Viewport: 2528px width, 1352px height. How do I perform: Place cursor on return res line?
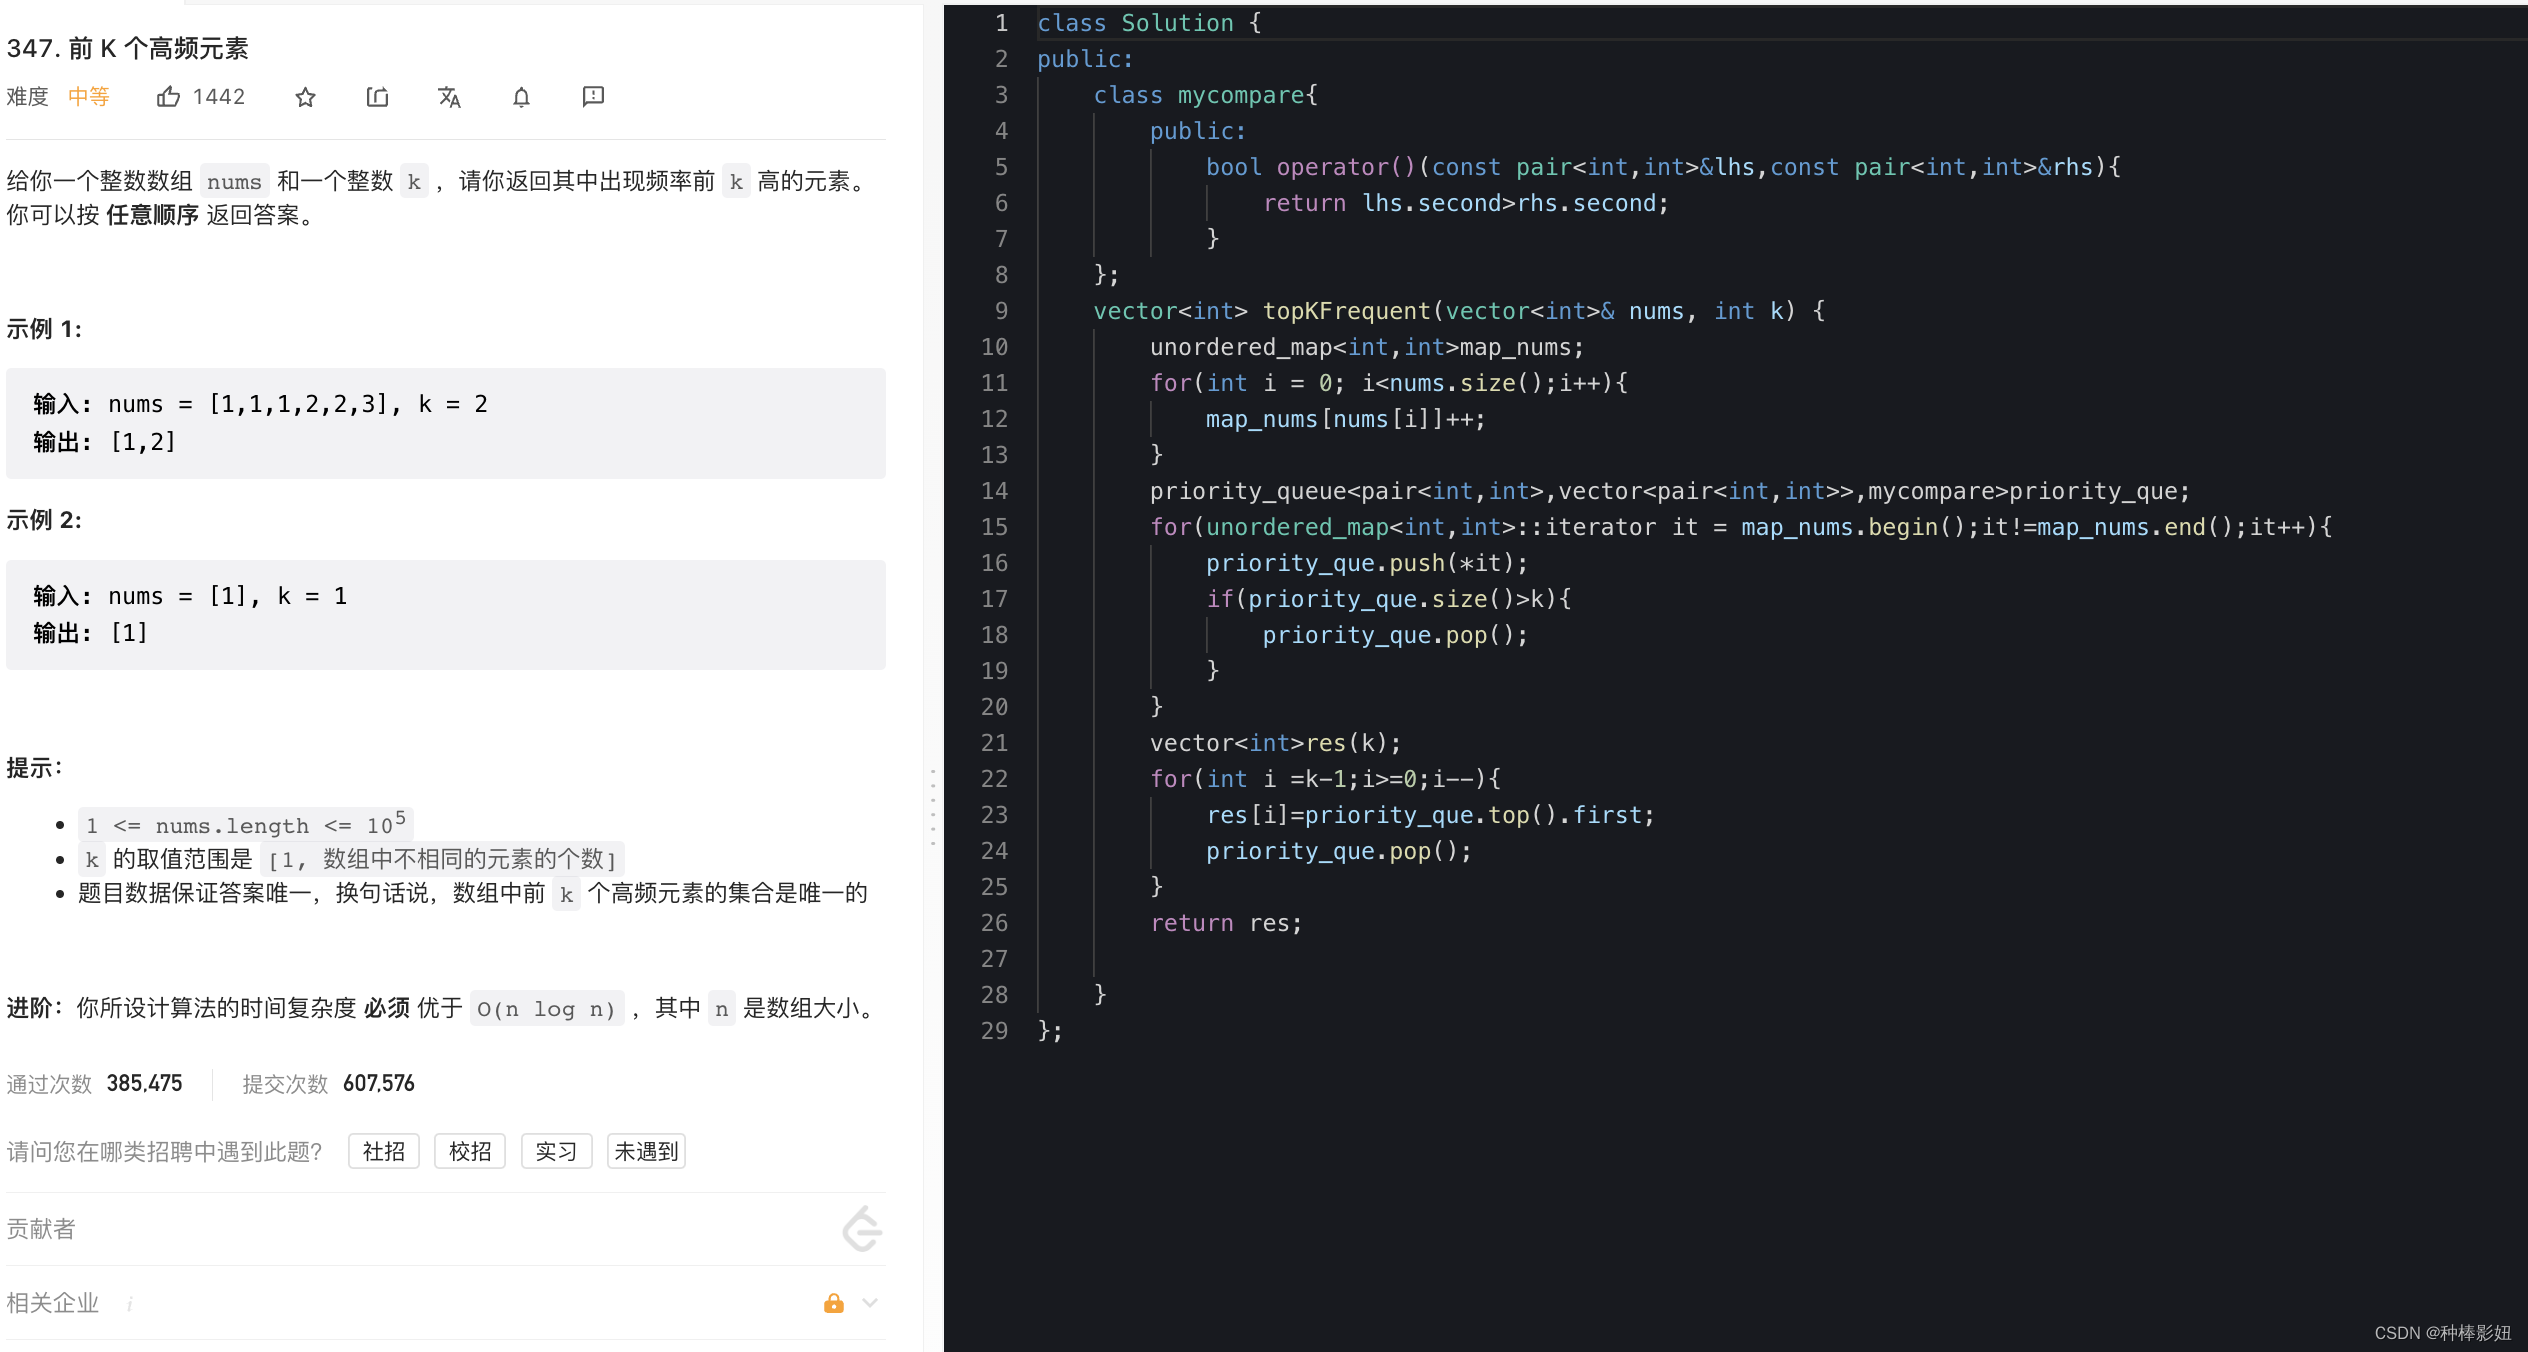click(1226, 923)
